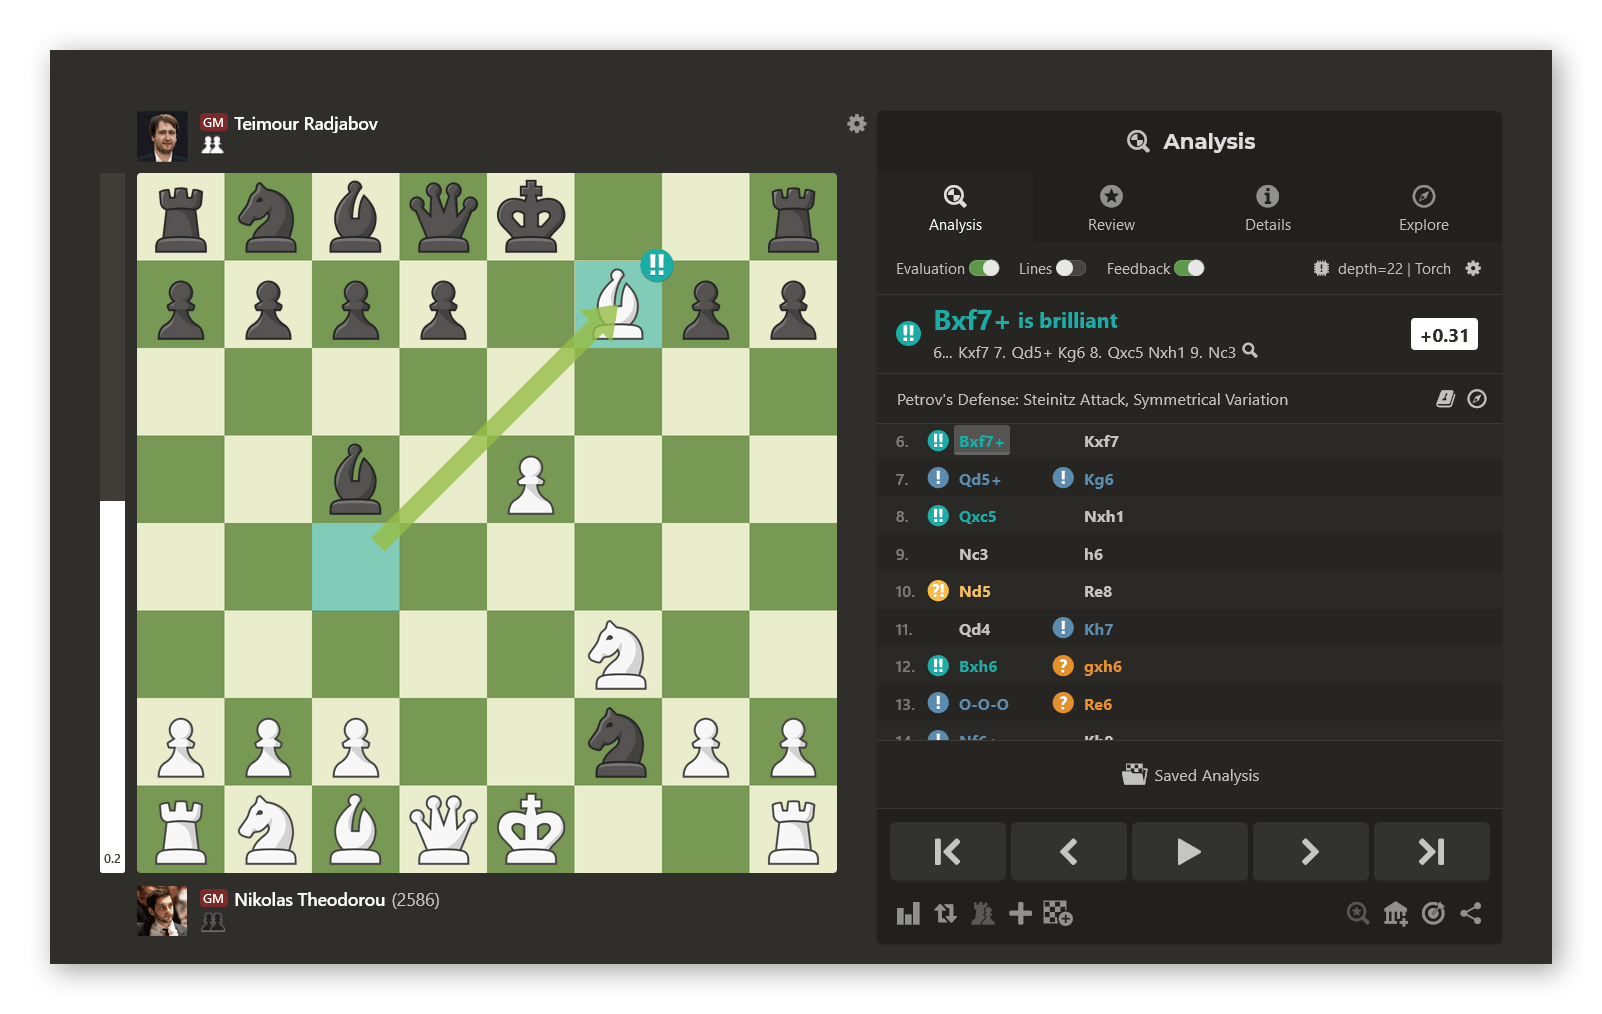Open the Details tab
1602x1014 pixels.
1267,208
